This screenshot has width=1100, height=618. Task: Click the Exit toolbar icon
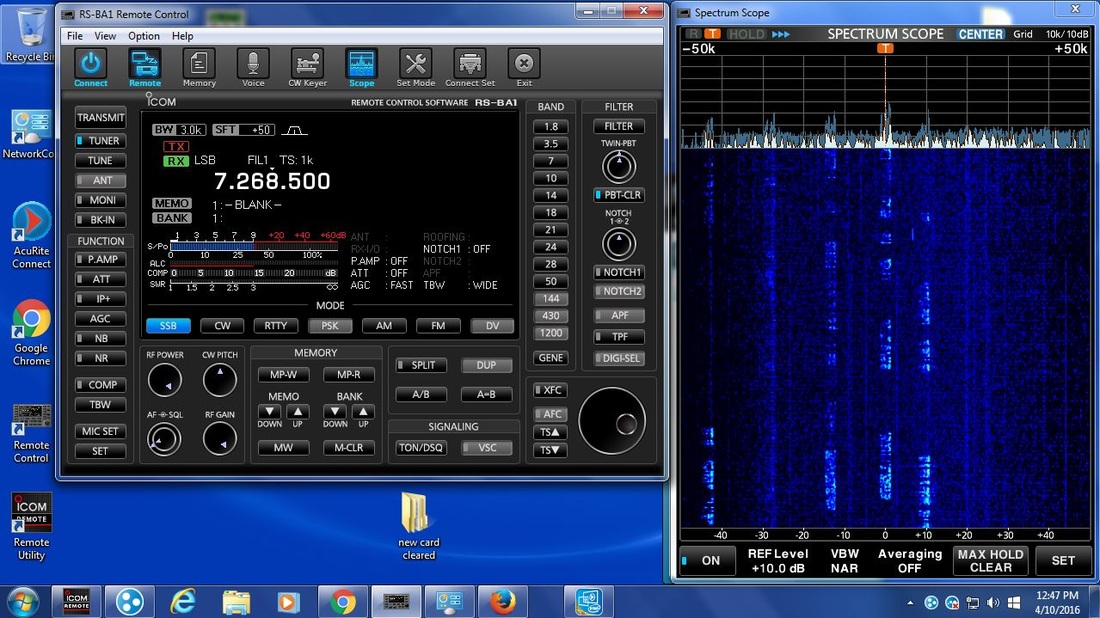click(x=524, y=67)
